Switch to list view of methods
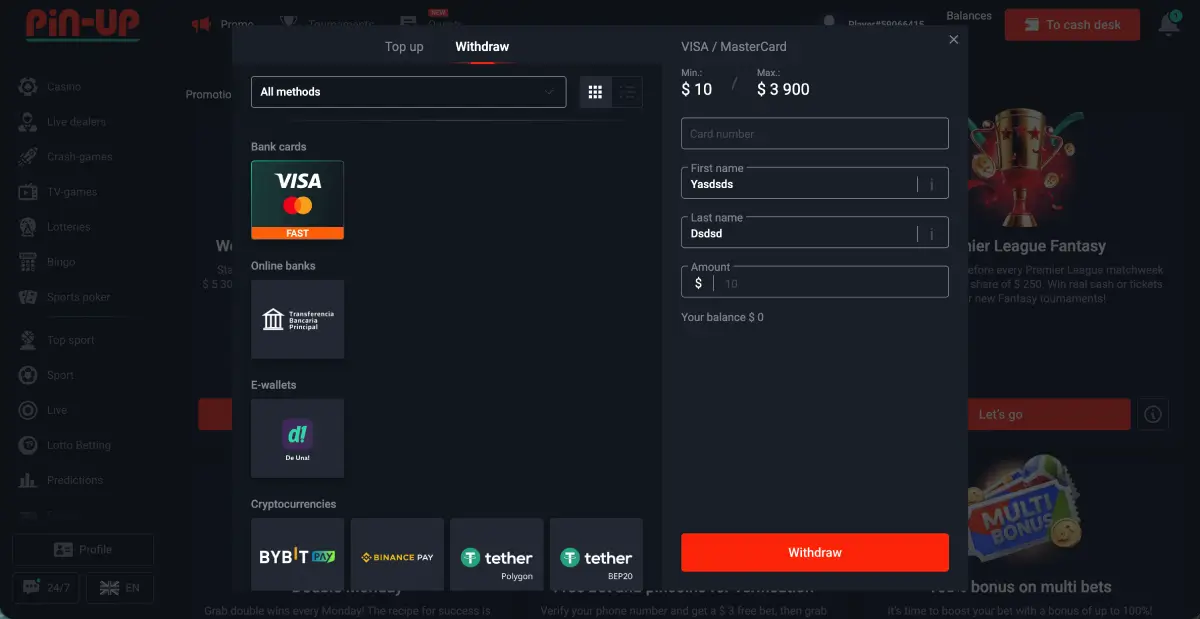 pyautogui.click(x=627, y=92)
